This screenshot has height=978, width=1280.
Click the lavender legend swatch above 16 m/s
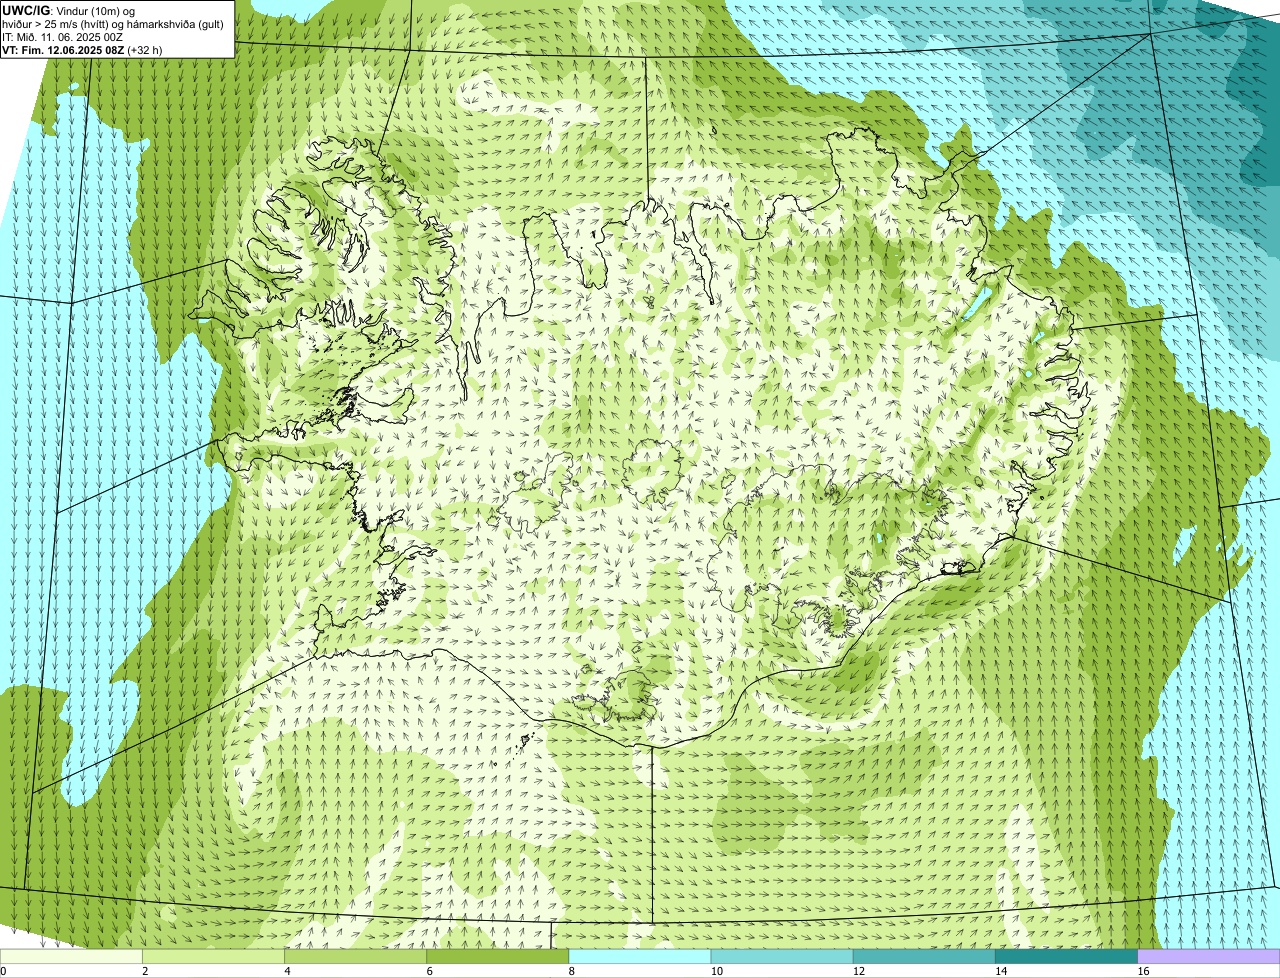(x=1209, y=956)
